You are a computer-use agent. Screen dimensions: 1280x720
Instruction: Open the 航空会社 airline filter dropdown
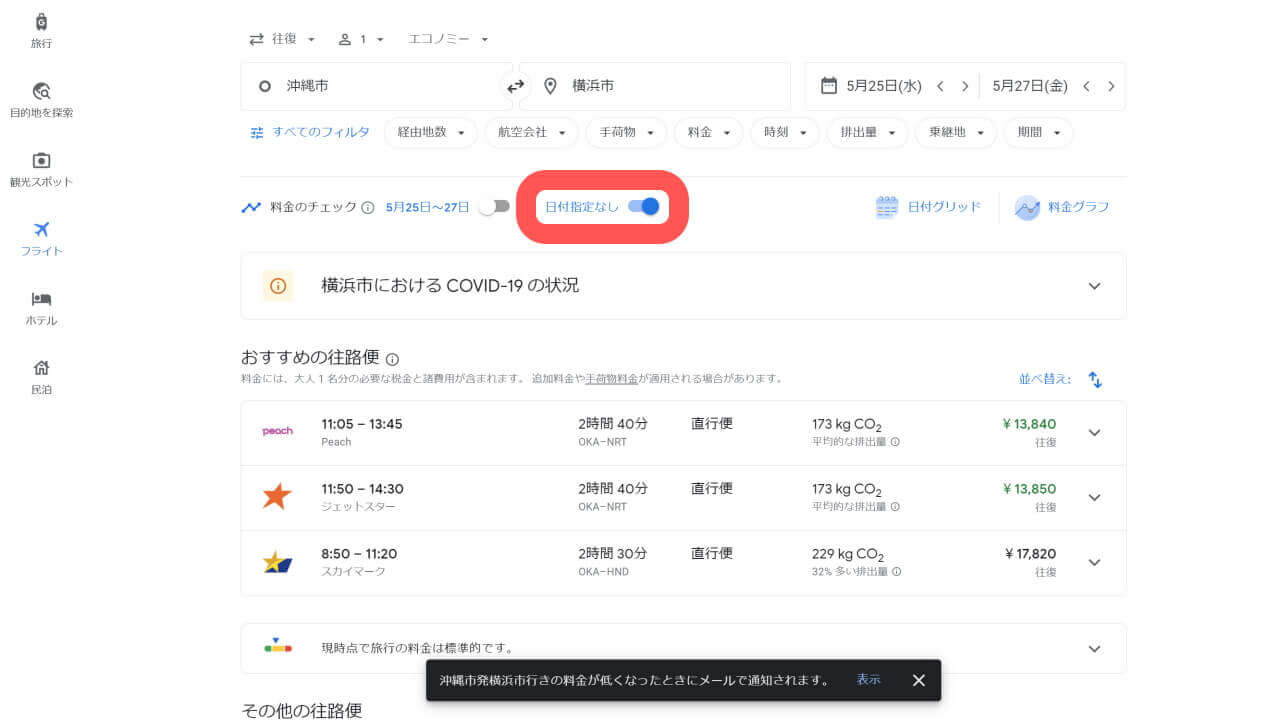click(x=531, y=133)
